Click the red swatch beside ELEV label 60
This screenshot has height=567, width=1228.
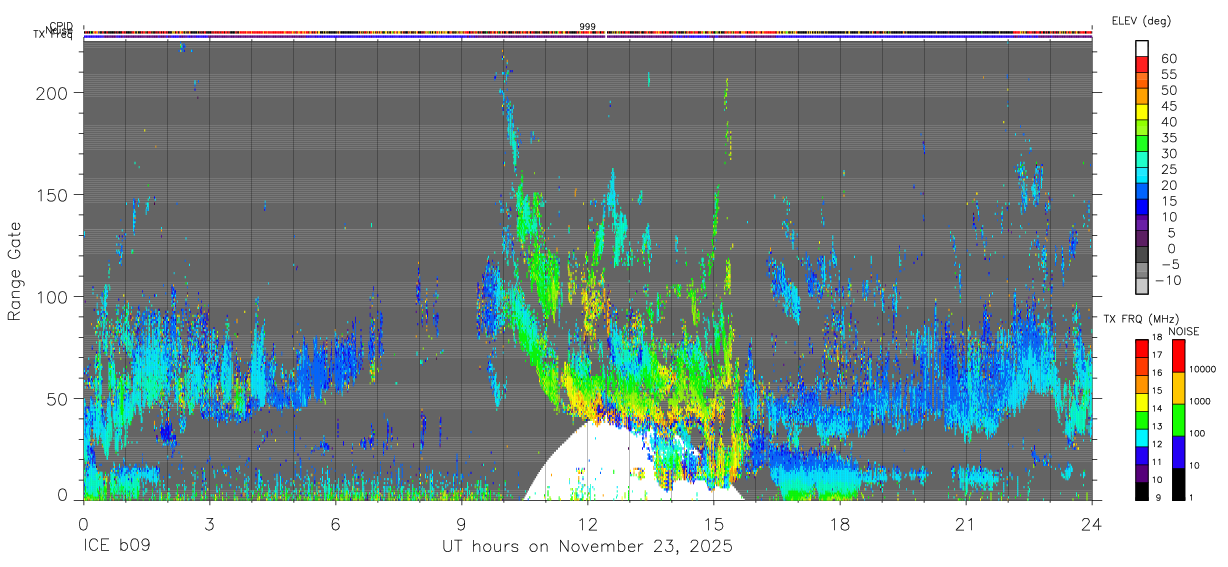[x=1141, y=64]
